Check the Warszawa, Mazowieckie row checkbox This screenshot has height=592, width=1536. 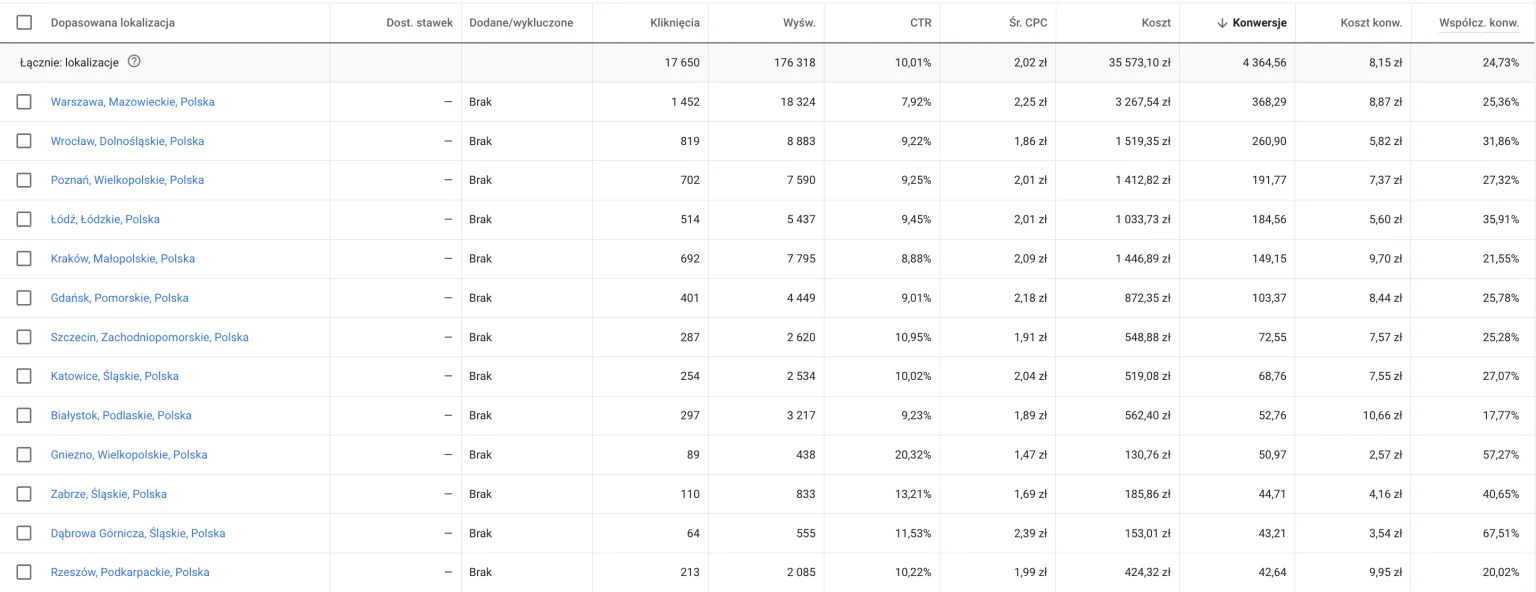(x=24, y=102)
